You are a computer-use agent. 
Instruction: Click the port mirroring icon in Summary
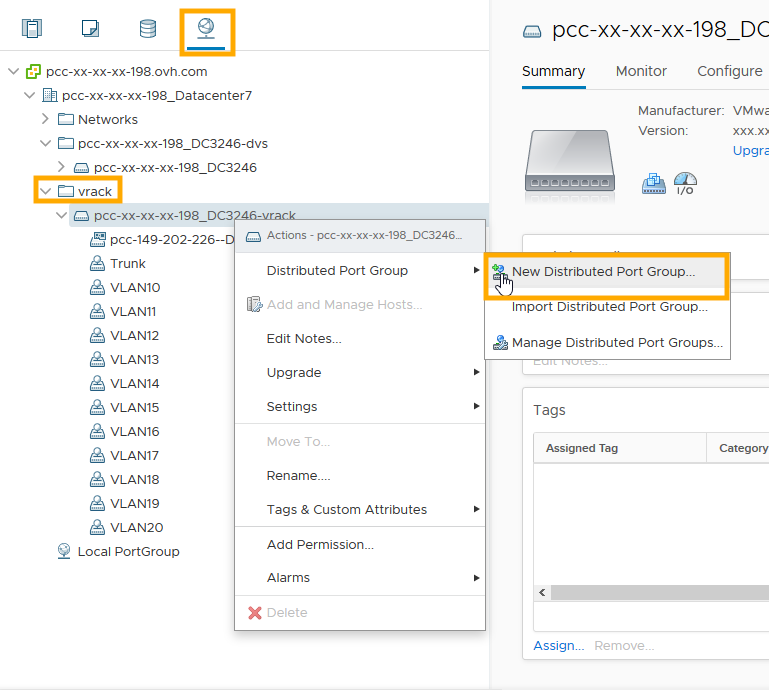(x=654, y=184)
